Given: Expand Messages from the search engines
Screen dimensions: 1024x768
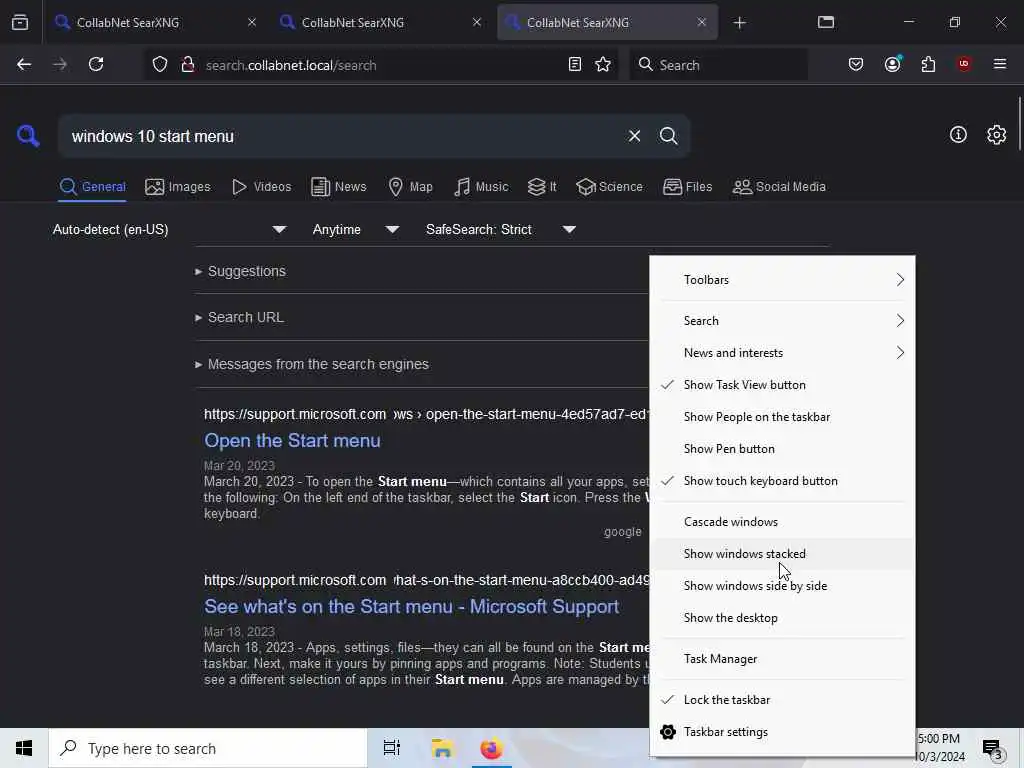Looking at the screenshot, I should point(312,364).
